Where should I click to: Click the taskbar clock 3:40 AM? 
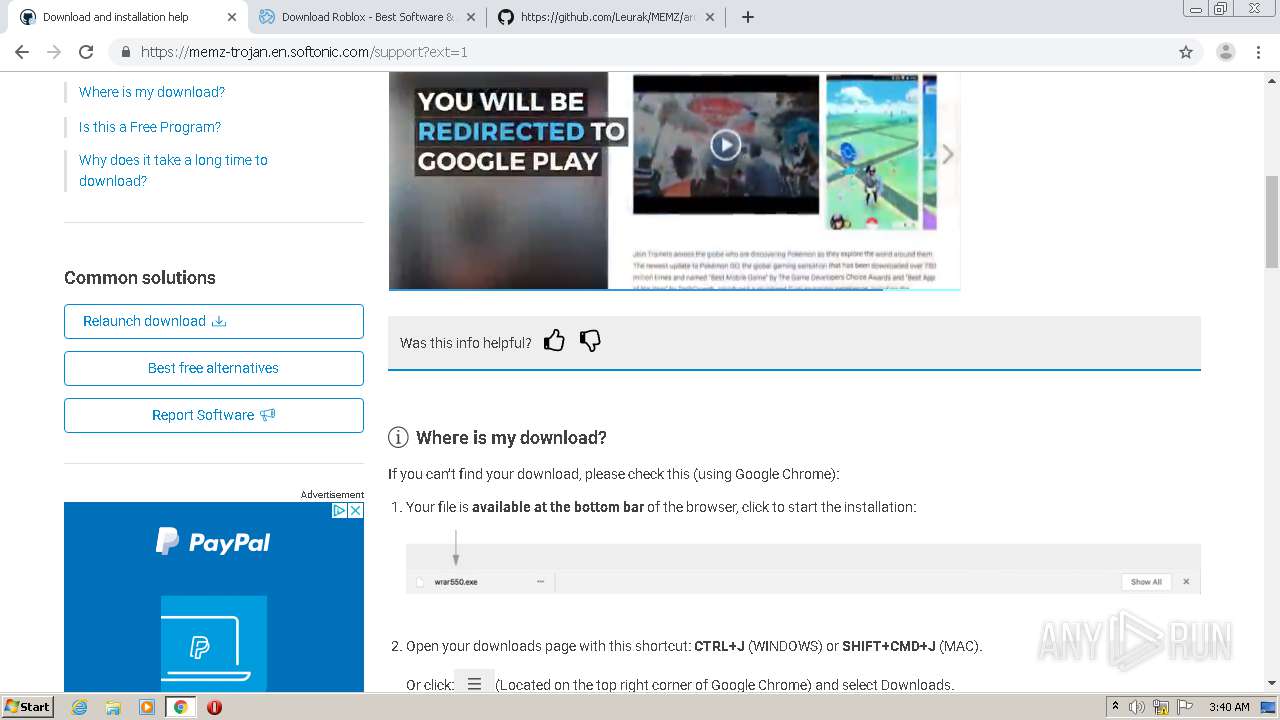1229,707
